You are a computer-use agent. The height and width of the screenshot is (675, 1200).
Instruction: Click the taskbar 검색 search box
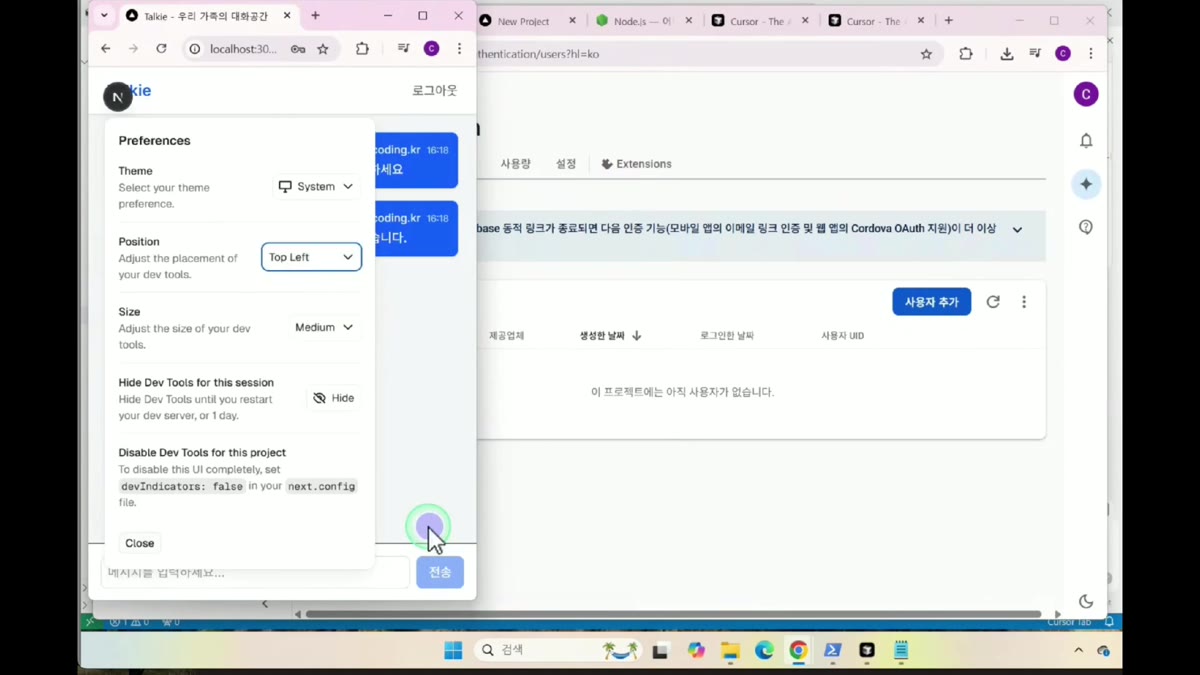[x=558, y=650]
